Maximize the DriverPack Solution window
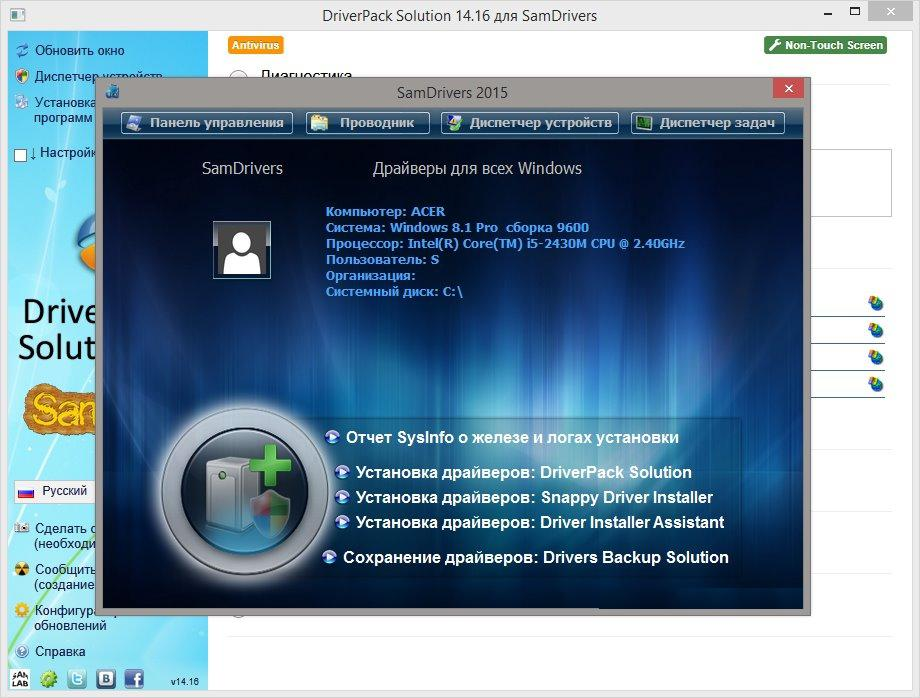Viewport: 920px width, 698px height. coord(855,12)
